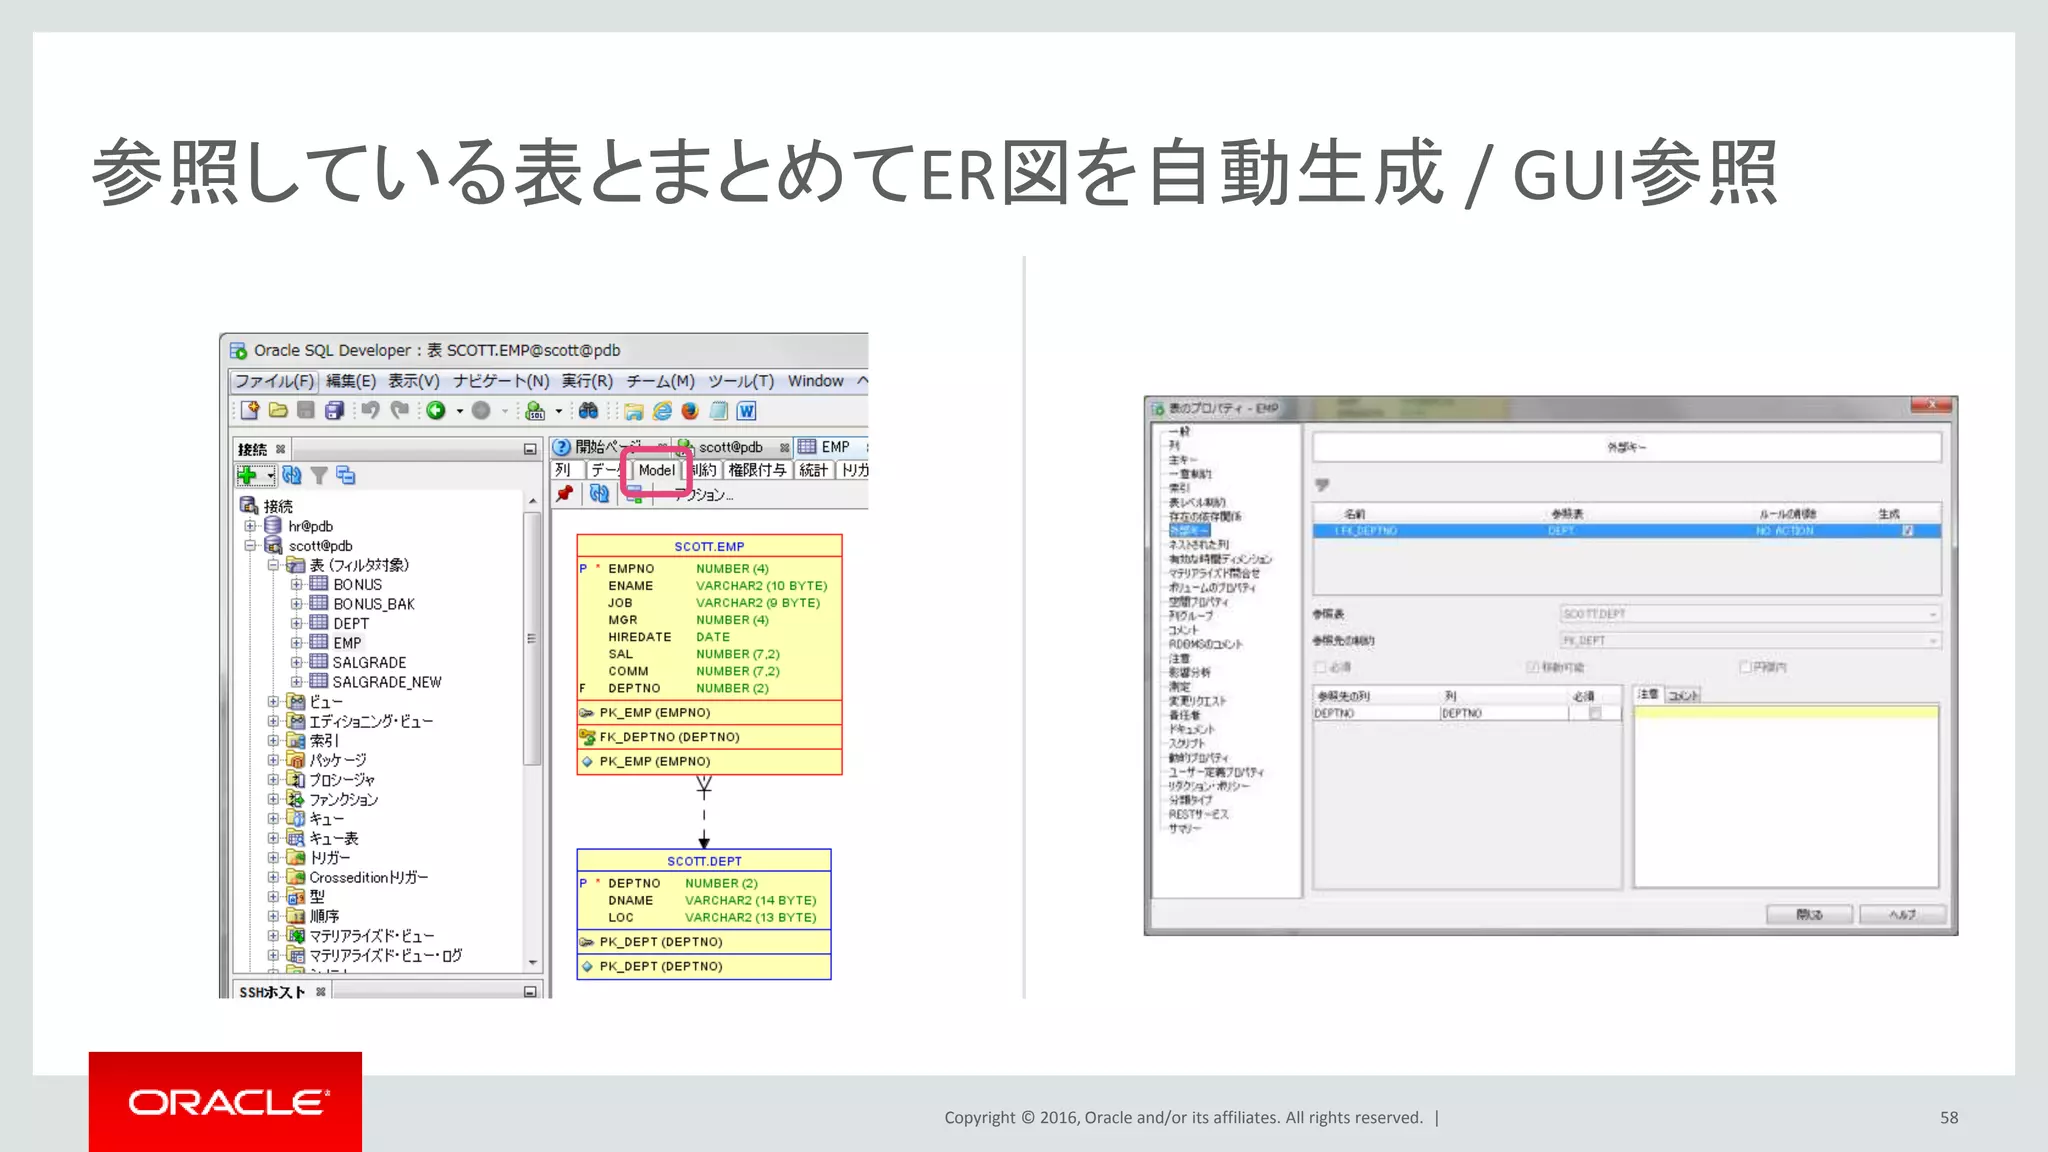Click the Save All toolbar icon
This screenshot has width=2048, height=1152.
pyautogui.click(x=334, y=410)
